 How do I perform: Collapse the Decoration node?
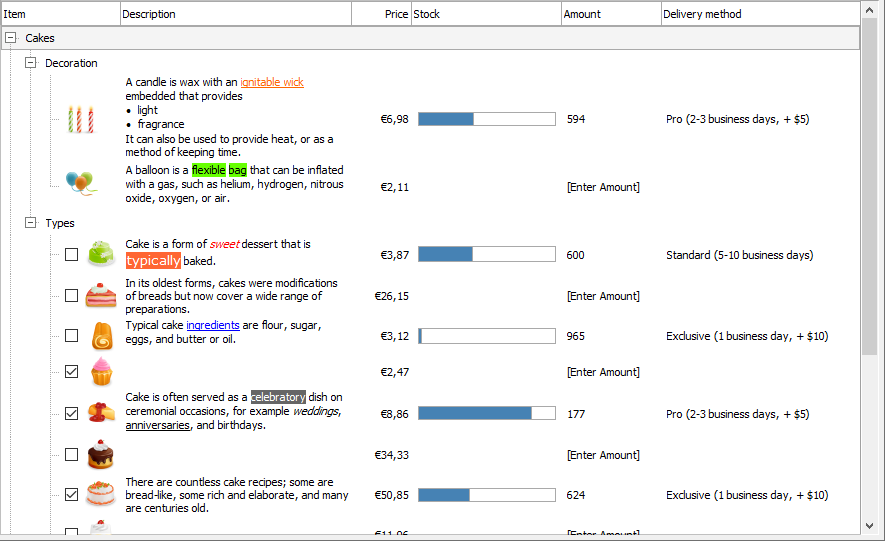[30, 63]
